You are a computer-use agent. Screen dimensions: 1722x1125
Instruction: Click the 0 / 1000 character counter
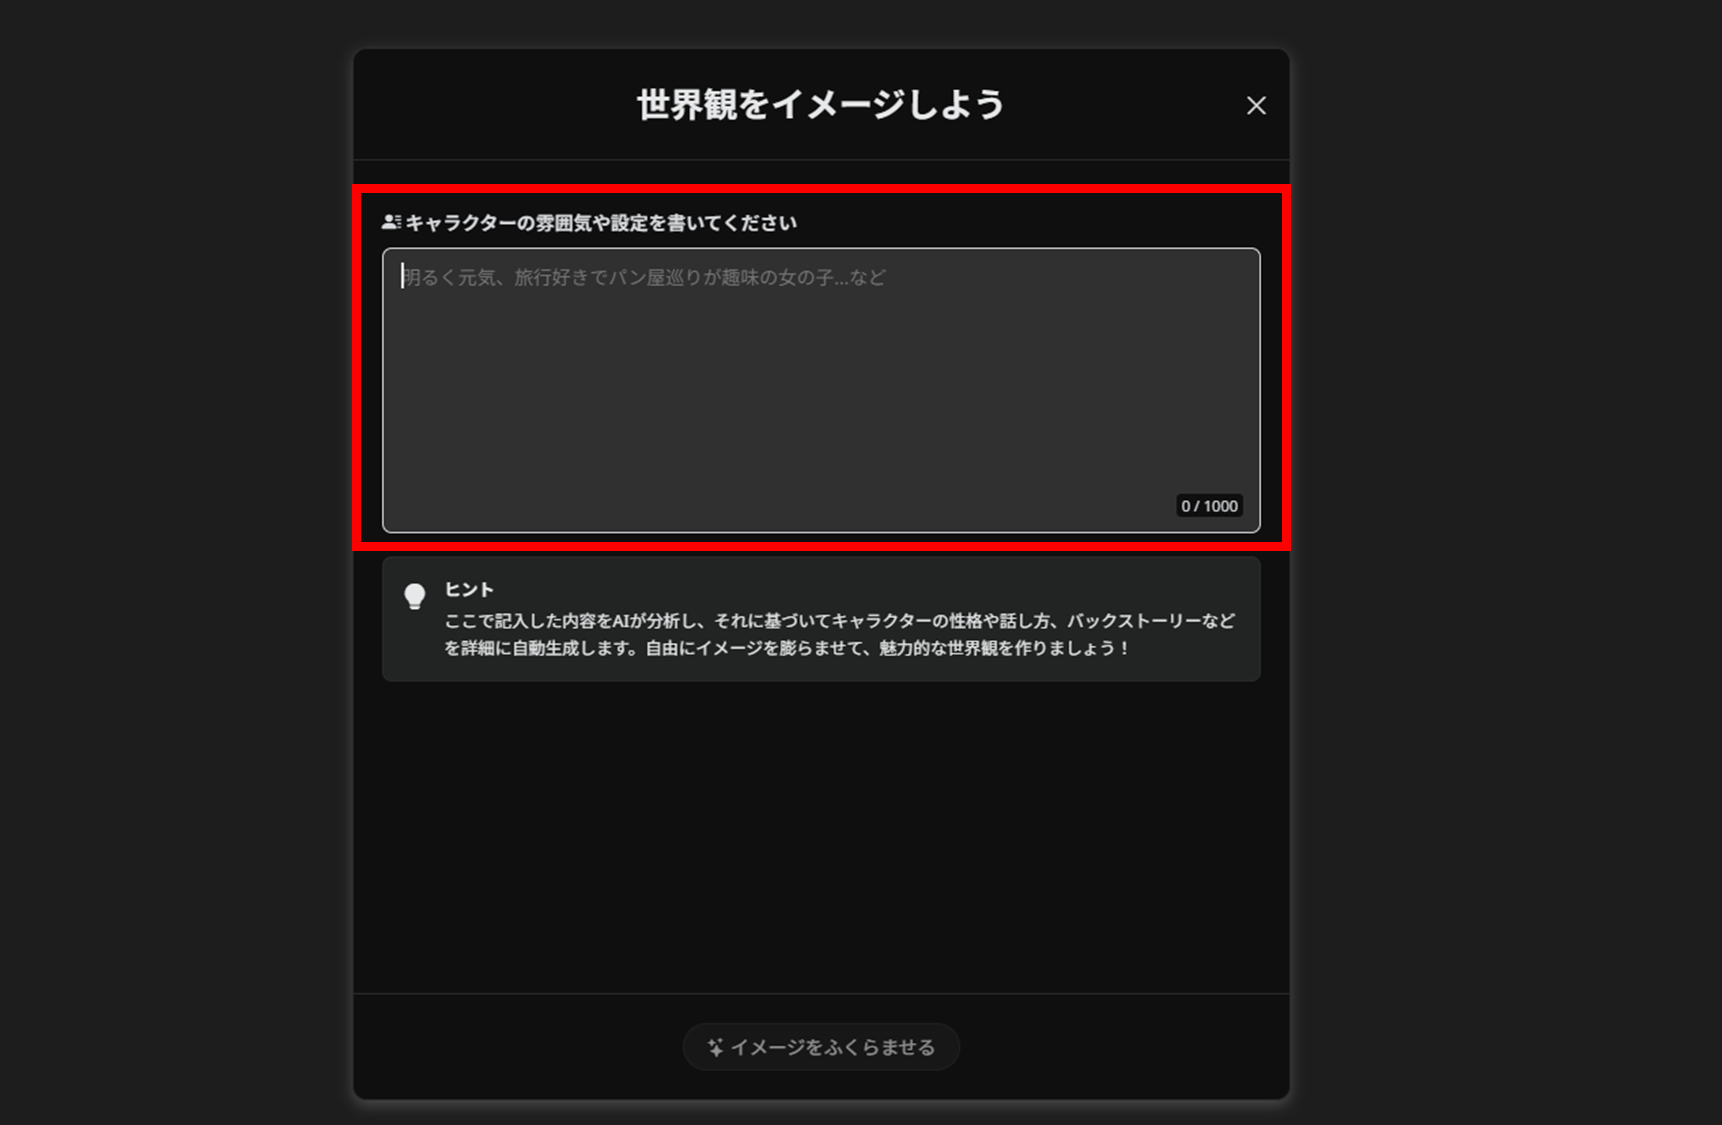click(1209, 506)
